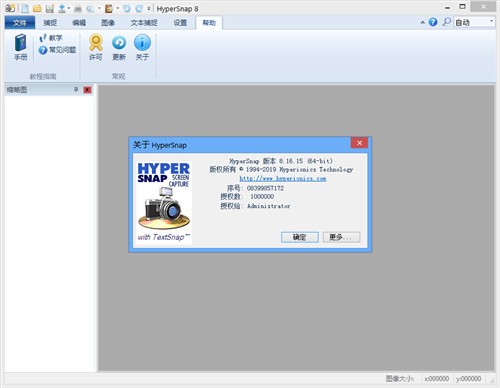Click the HyperSnap camera logo image
Screen dimensions: 500x388
[164, 203]
